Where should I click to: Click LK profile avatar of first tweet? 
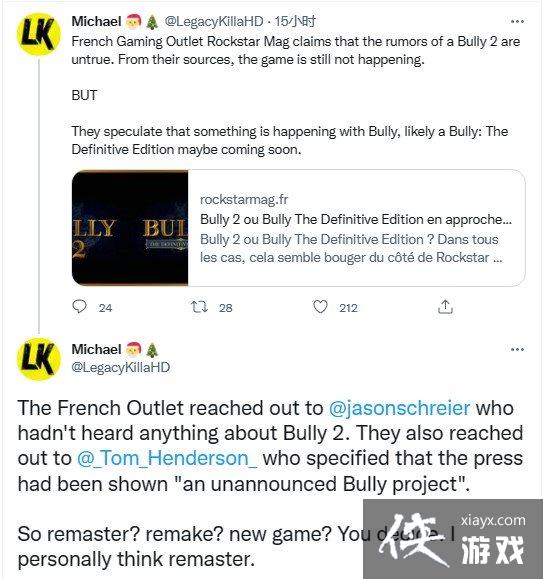coord(39,34)
